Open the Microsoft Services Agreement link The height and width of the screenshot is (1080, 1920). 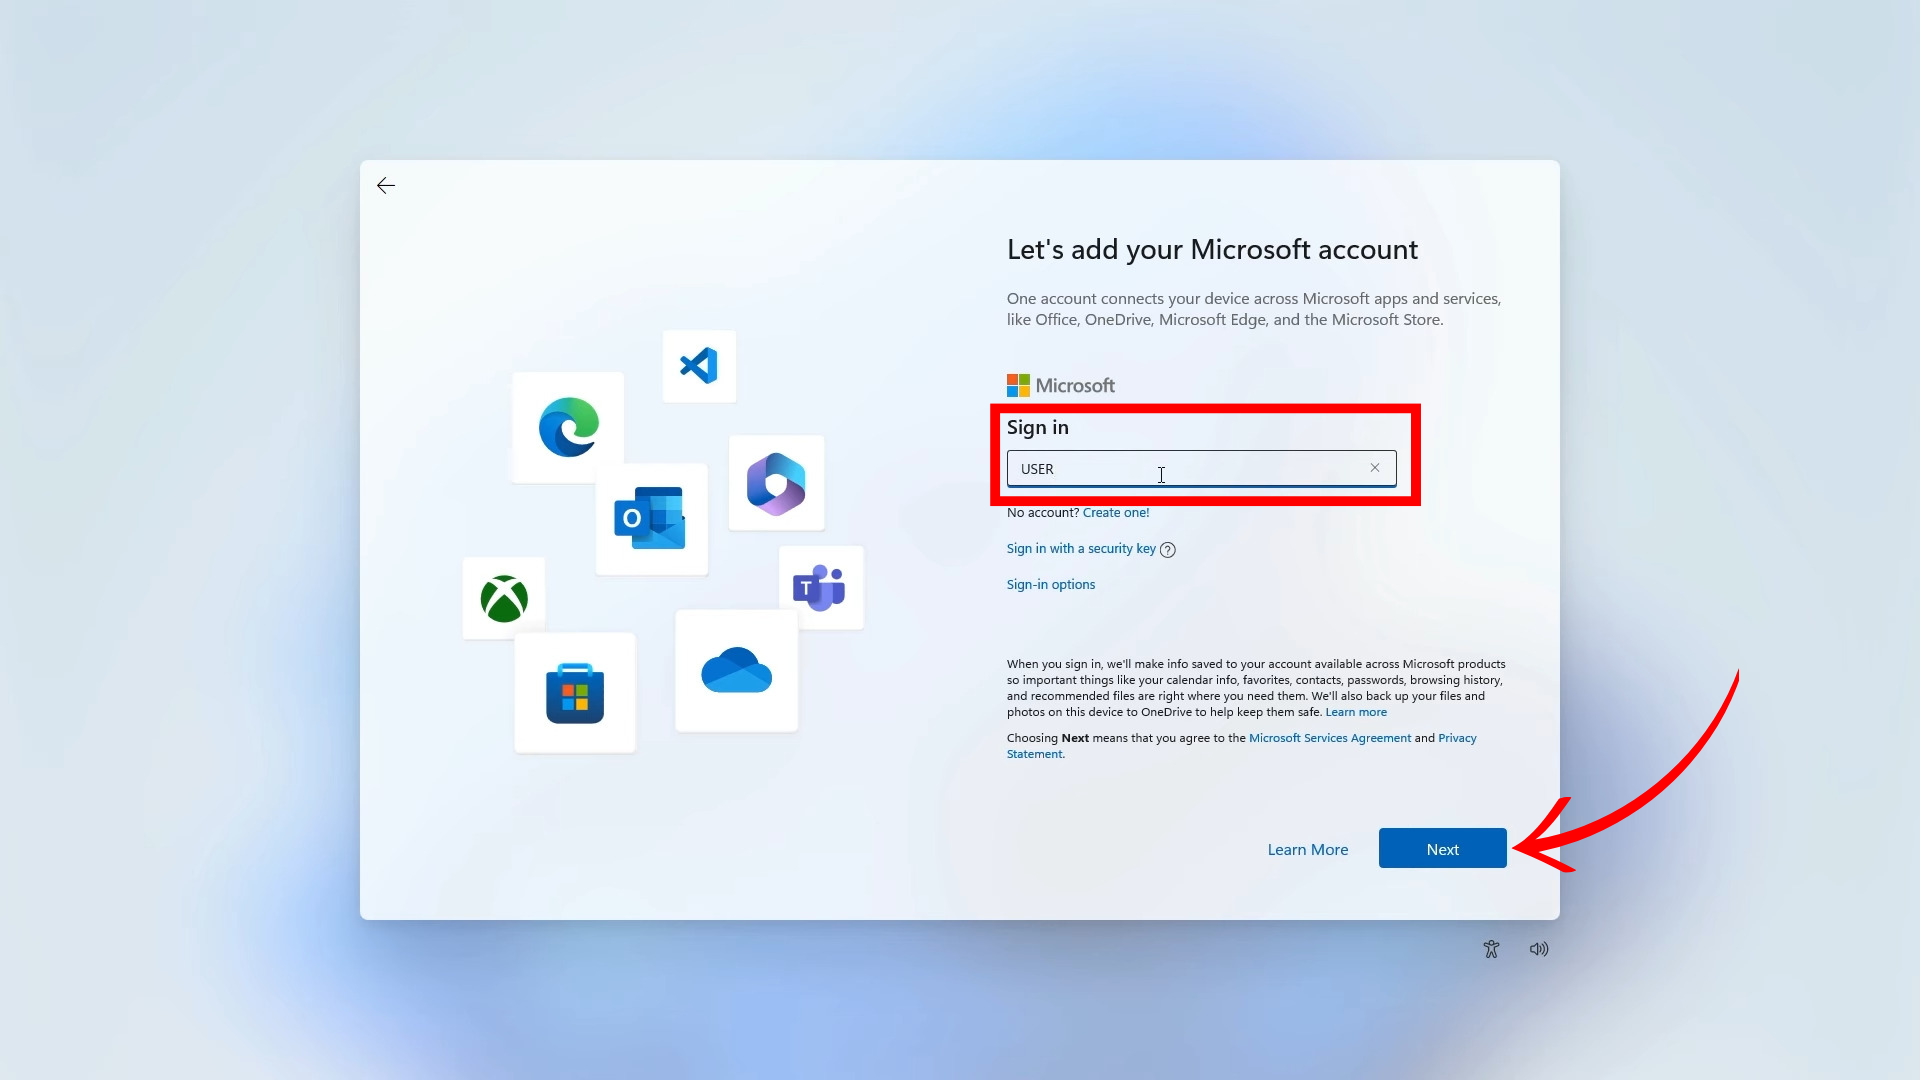[1329, 738]
